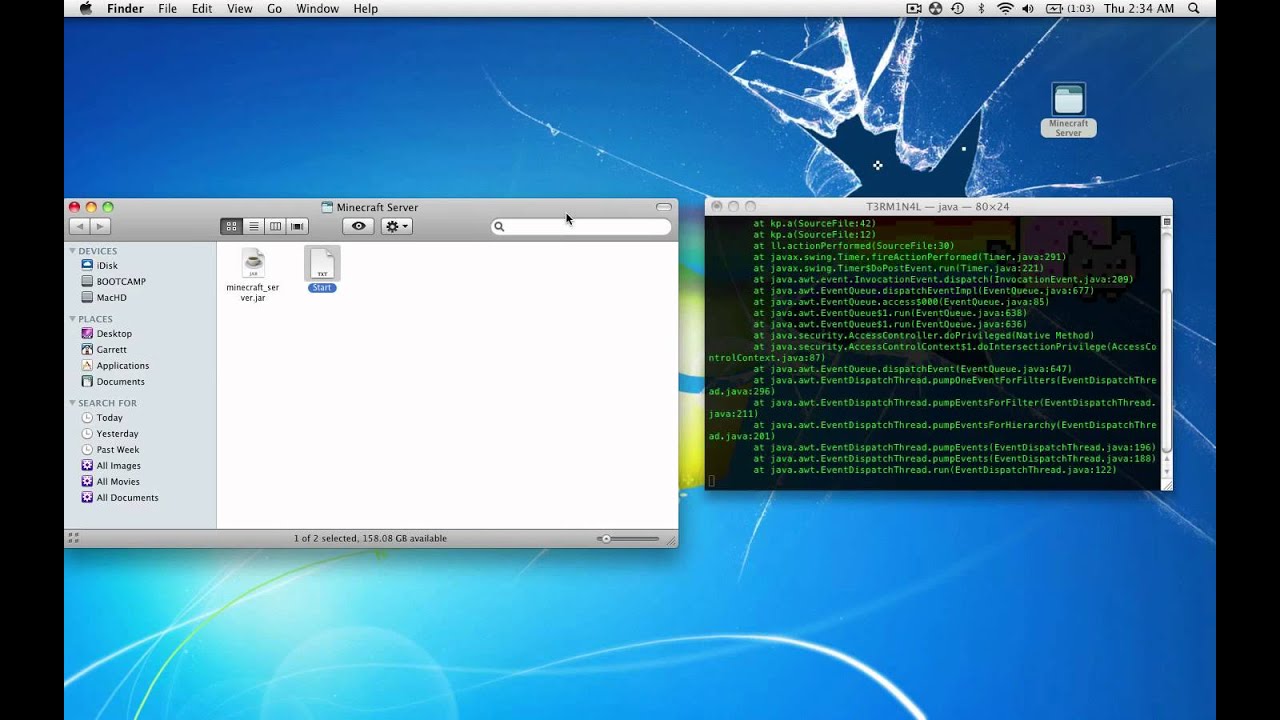Image resolution: width=1280 pixels, height=720 pixels.
Task: Open Spotlight search magnifier
Action: [x=1194, y=8]
